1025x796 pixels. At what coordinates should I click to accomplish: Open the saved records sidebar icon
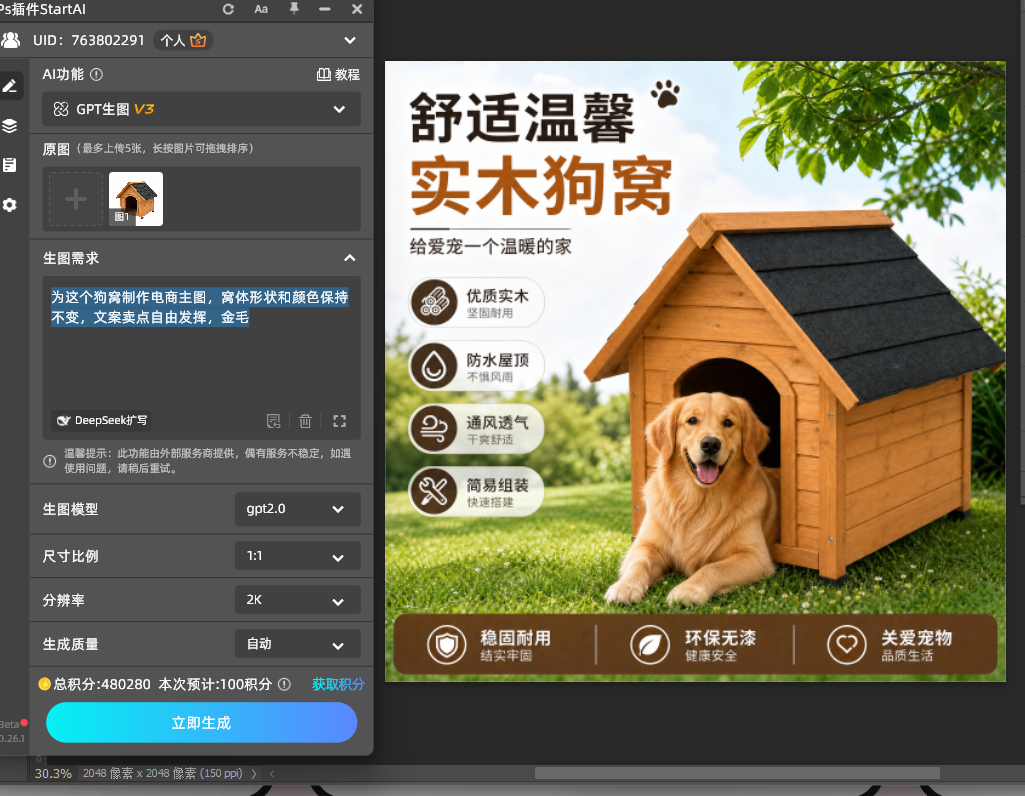click(x=10, y=165)
